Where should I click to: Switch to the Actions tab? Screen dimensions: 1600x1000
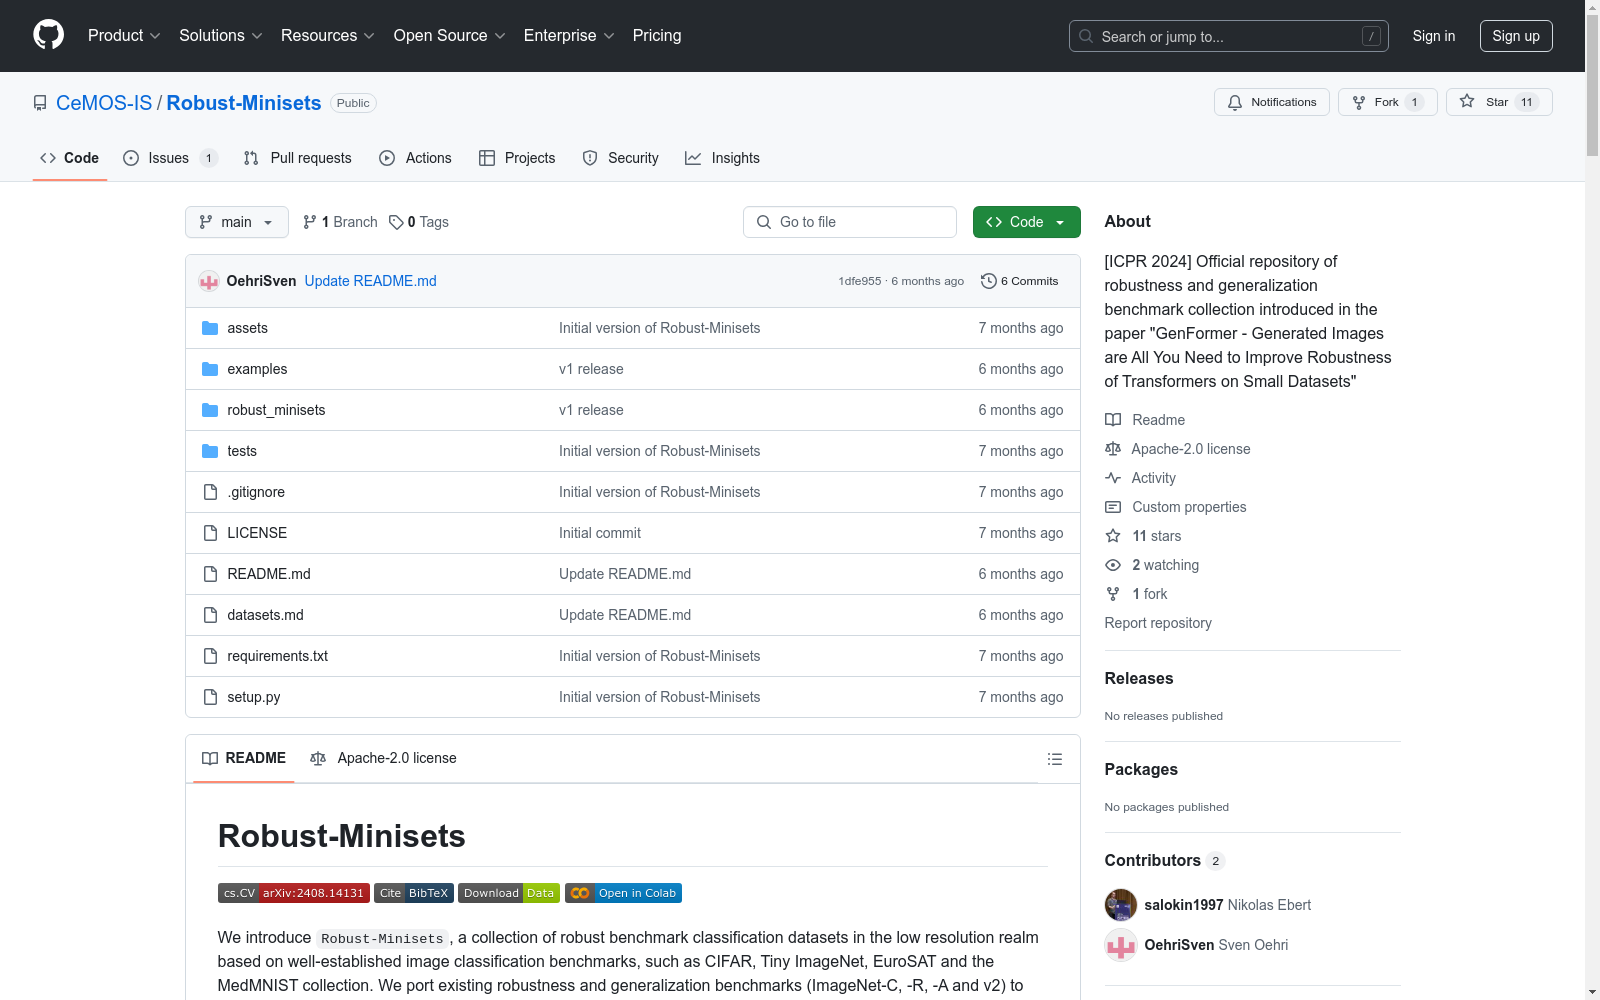pos(415,158)
